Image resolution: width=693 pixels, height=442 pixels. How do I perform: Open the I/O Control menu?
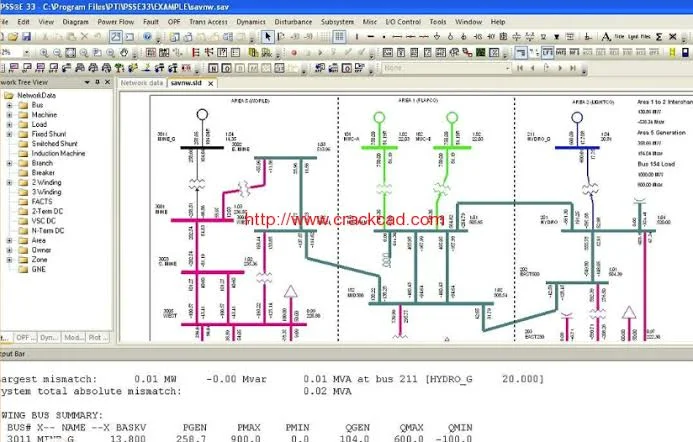[403, 22]
